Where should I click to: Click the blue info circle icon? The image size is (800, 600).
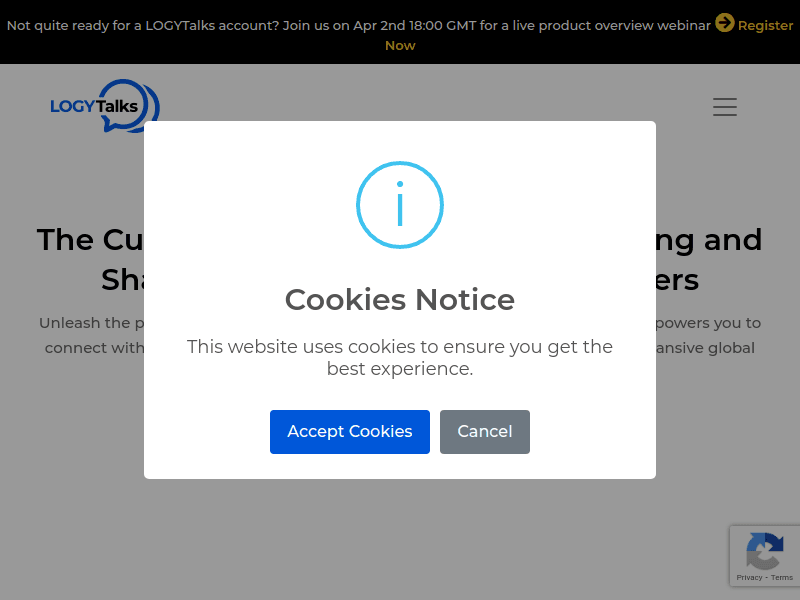click(400, 205)
